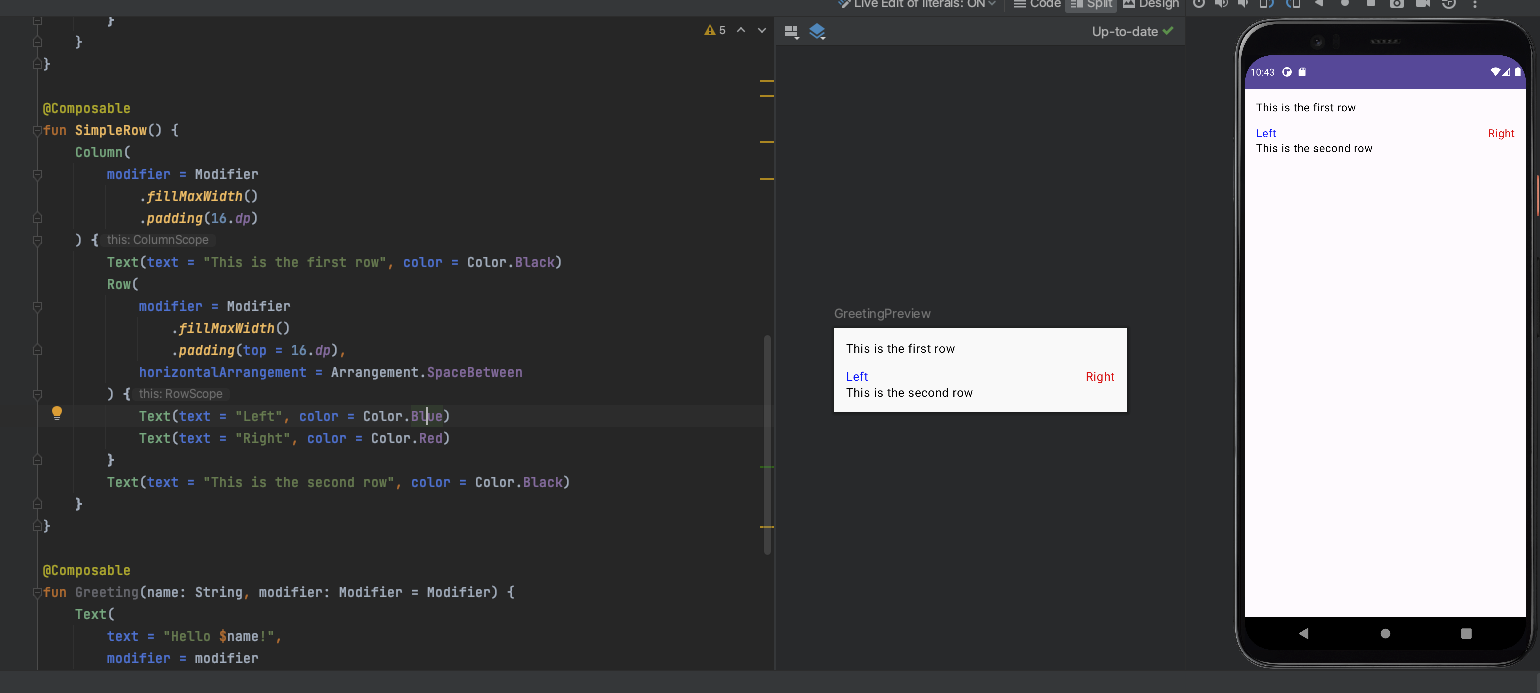
Task: Click the first @Composable annotation above SimpleRow
Action: [x=86, y=108]
